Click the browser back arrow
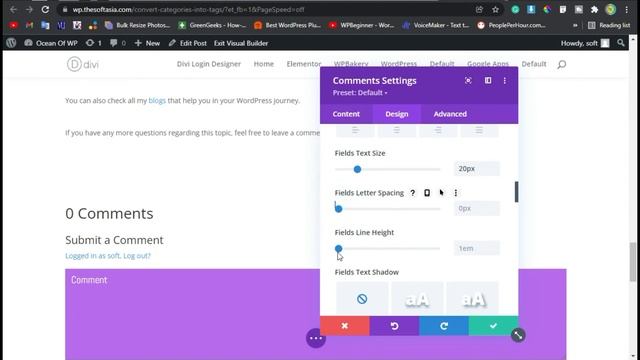Screen dimensions: 640x360 [x=13, y=9]
